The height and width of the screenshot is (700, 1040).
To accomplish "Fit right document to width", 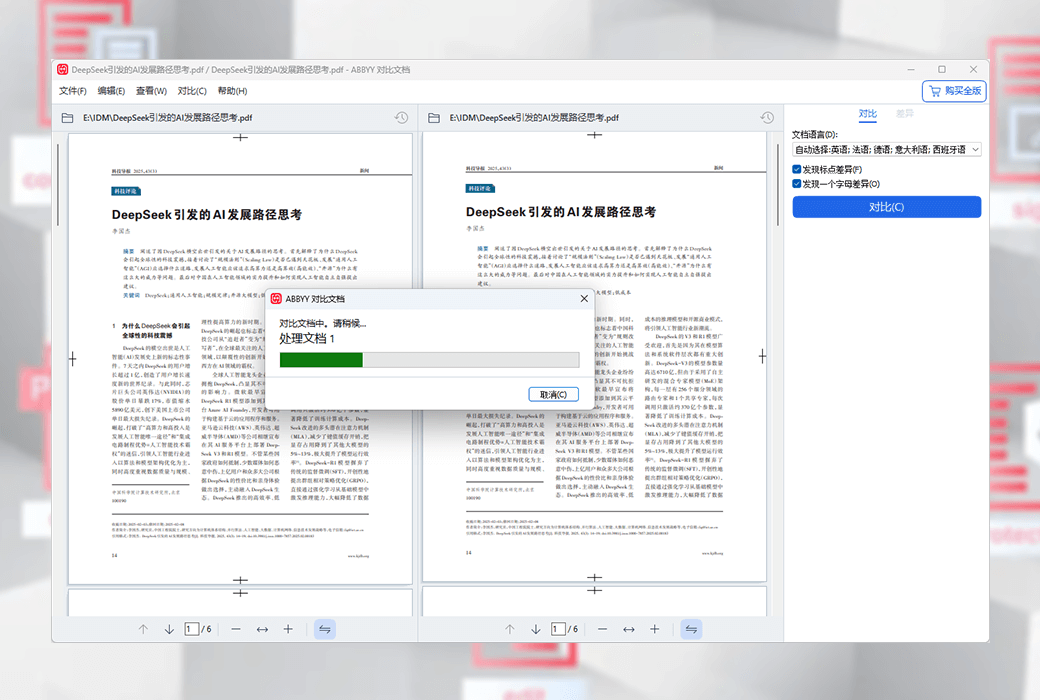I will (x=628, y=629).
